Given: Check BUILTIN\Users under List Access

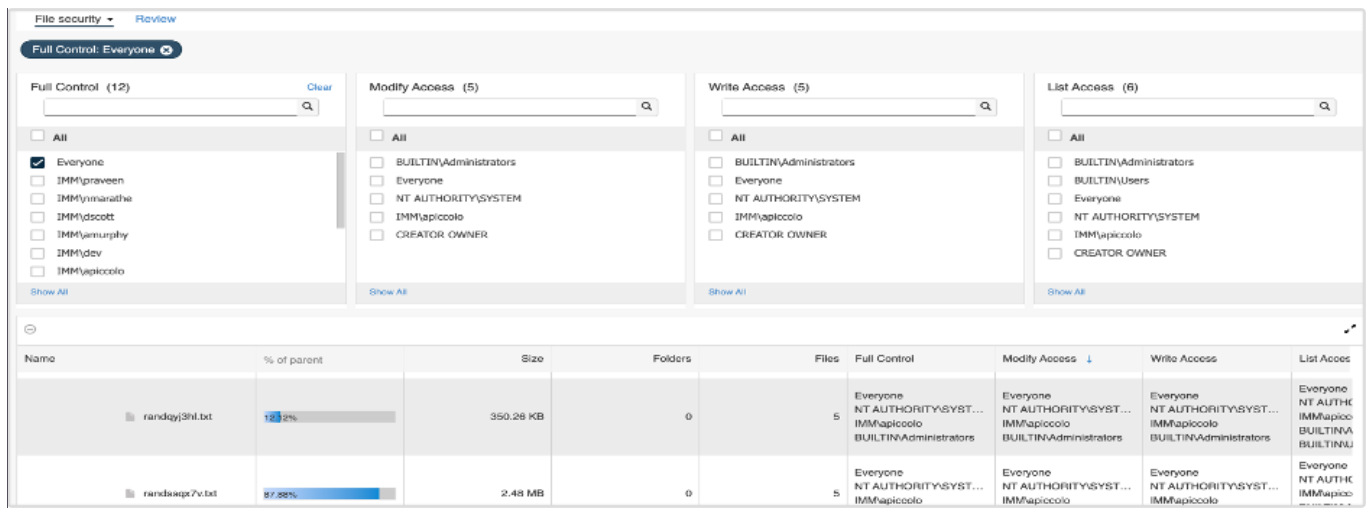Looking at the screenshot, I should click(x=1056, y=180).
